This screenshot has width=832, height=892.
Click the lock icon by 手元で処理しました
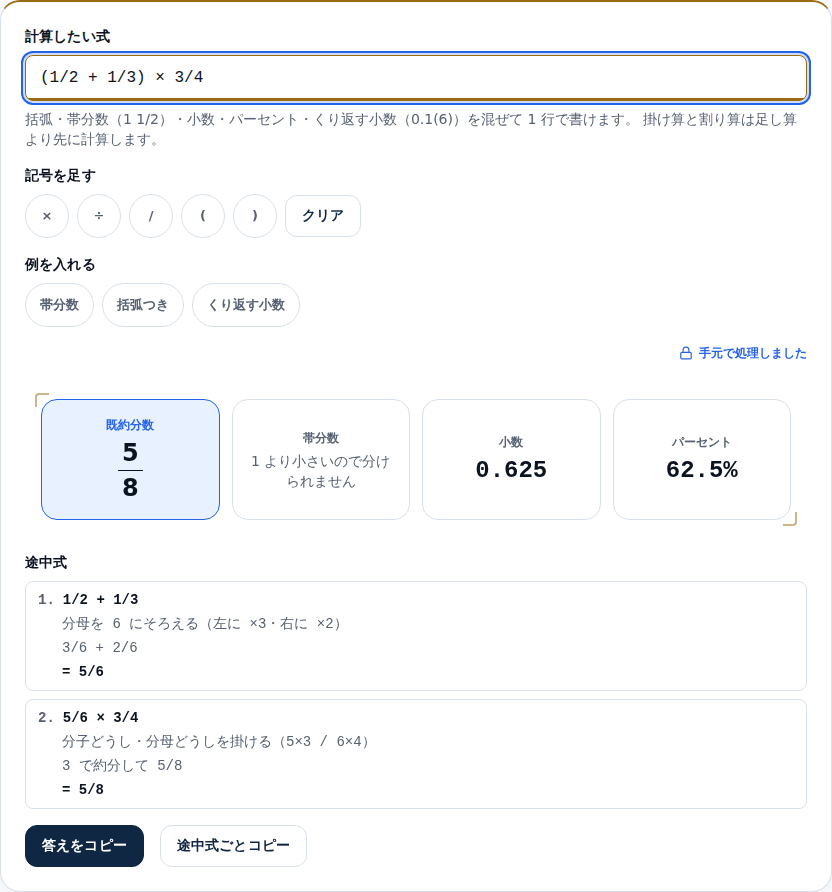tap(686, 353)
